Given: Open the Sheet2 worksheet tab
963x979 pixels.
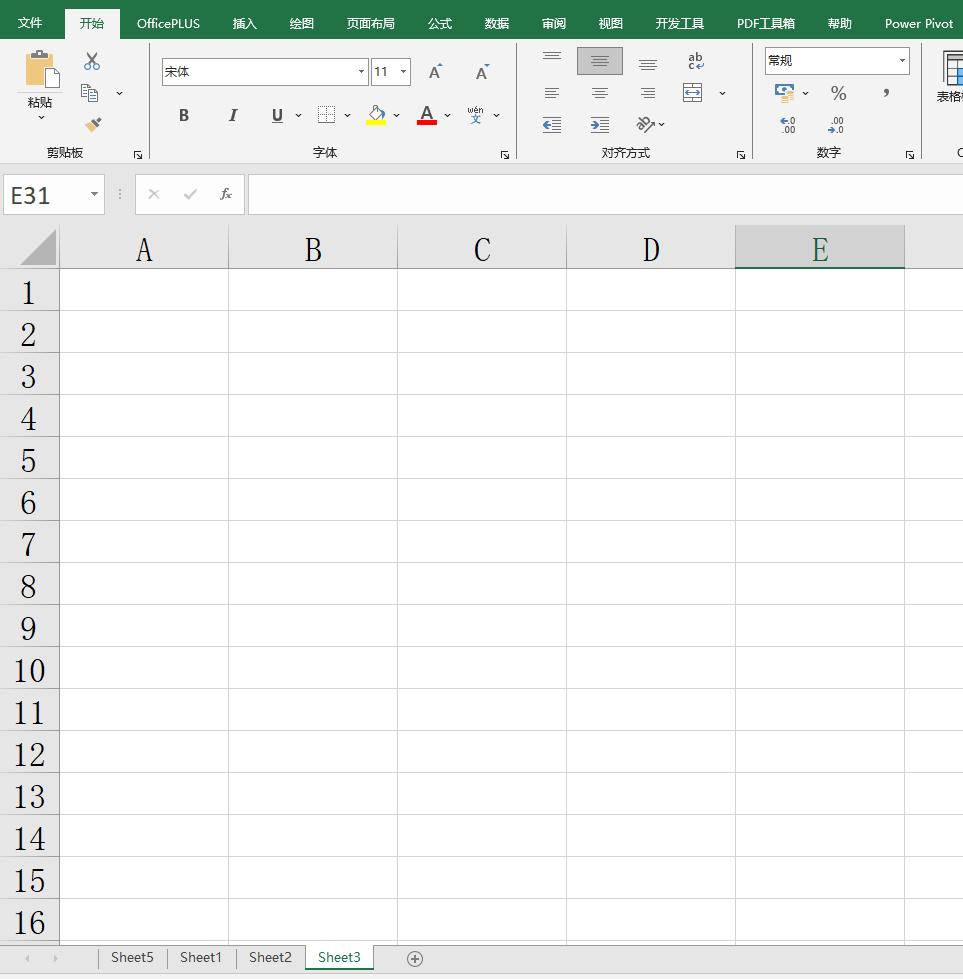Looking at the screenshot, I should pyautogui.click(x=270, y=958).
